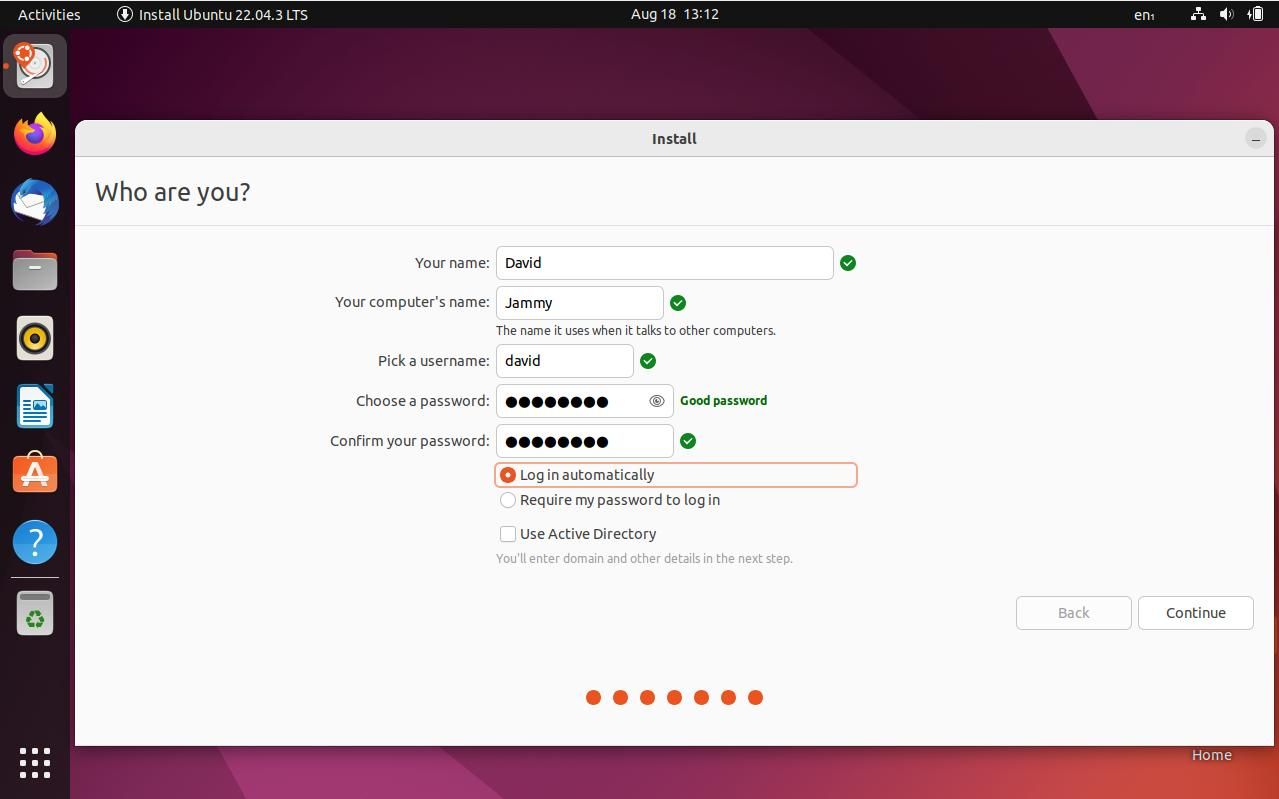The image size is (1279, 799).
Task: Open LibreOffice Writer from the dock
Action: 35,406
